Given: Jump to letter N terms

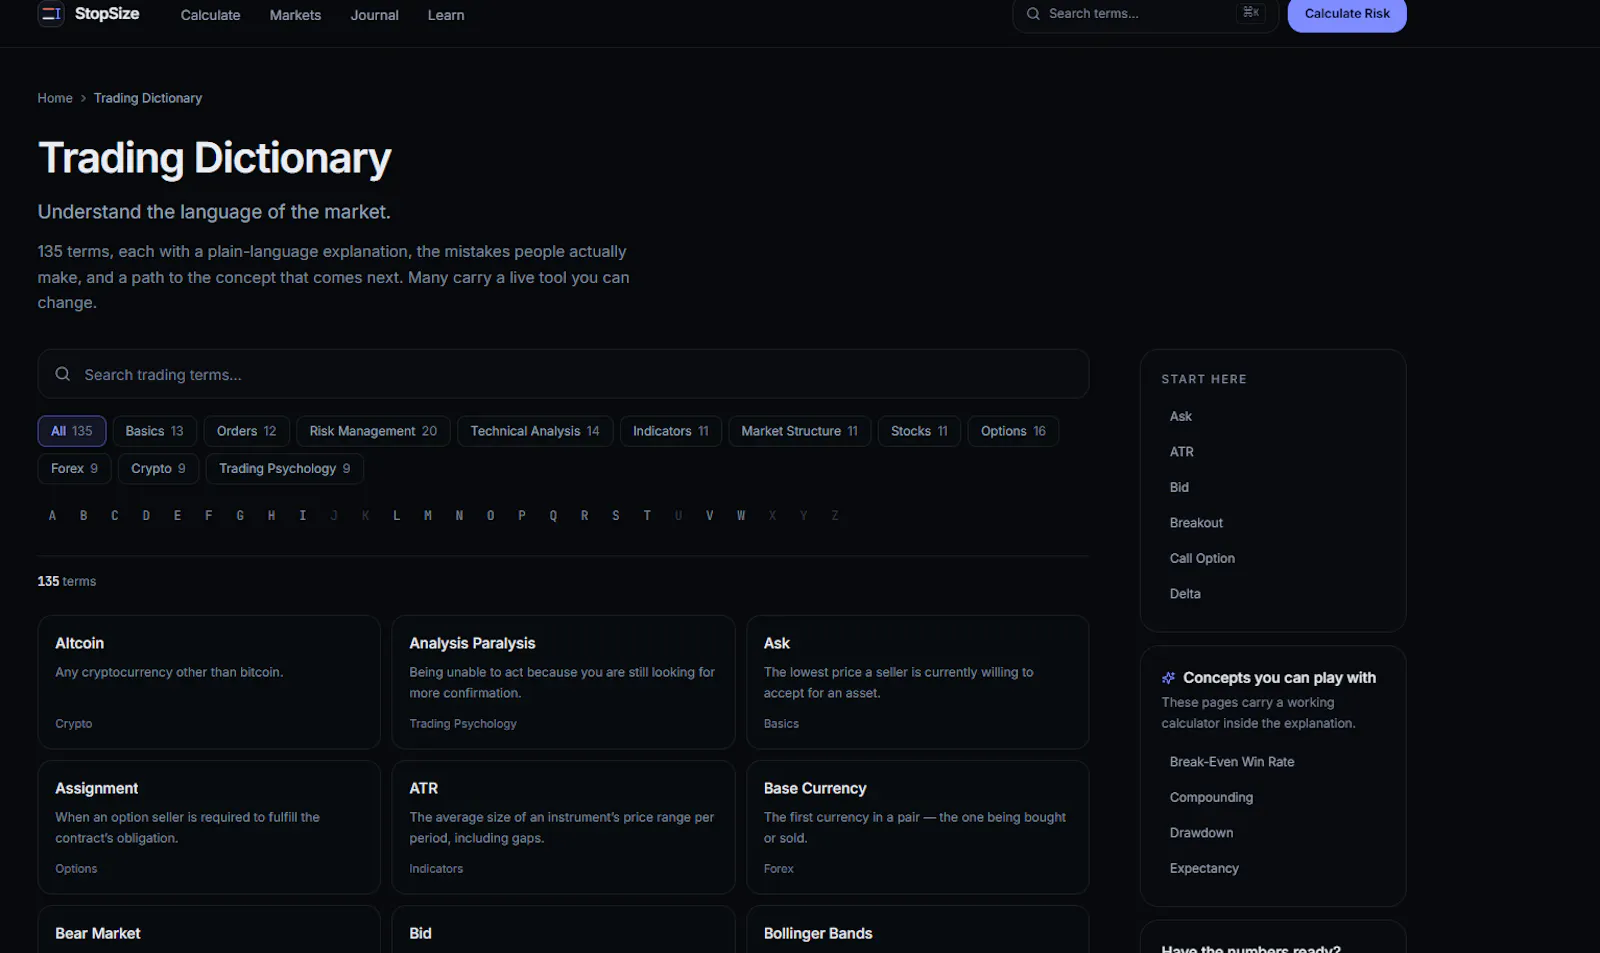Looking at the screenshot, I should coord(459,516).
